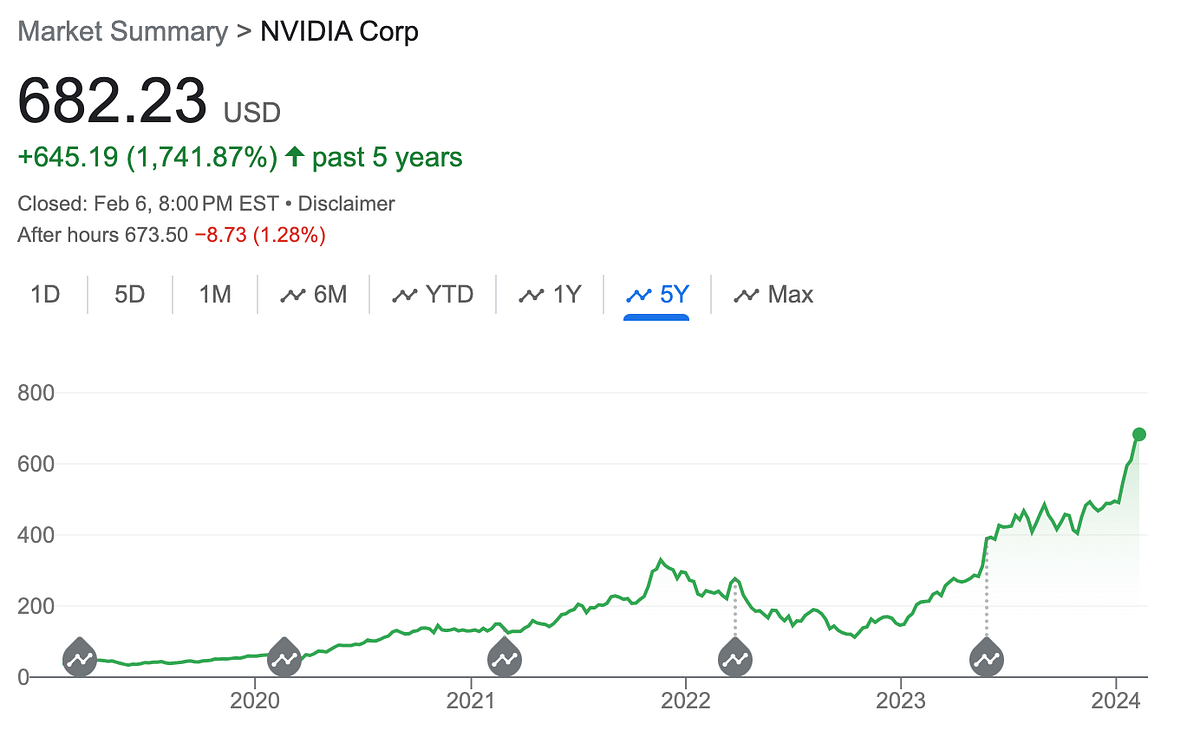Open the Market Summary breadcrumb link
1200x730 pixels.
121,31
